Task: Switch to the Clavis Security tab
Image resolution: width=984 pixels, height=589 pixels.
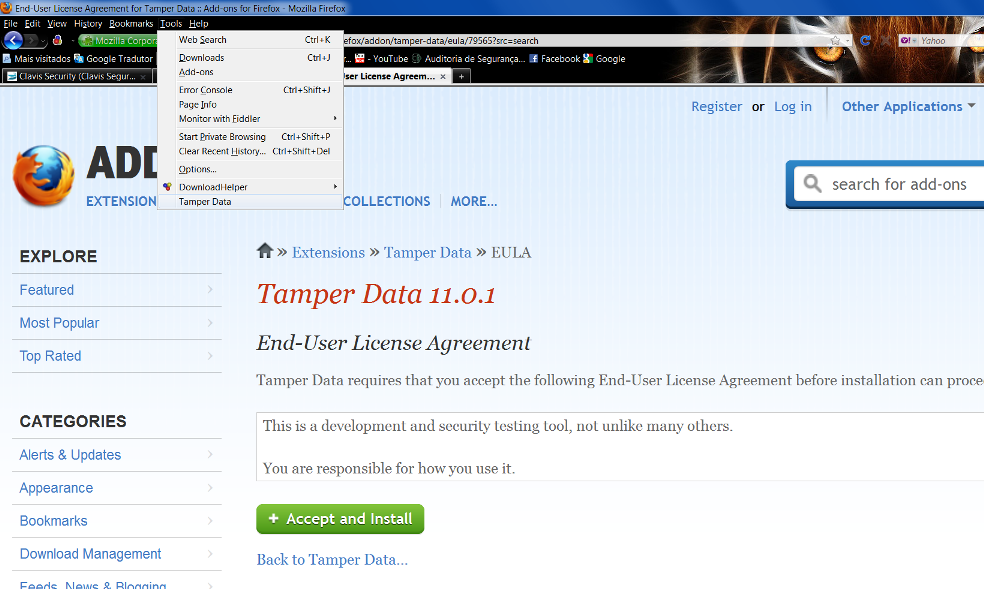Action: (77, 76)
